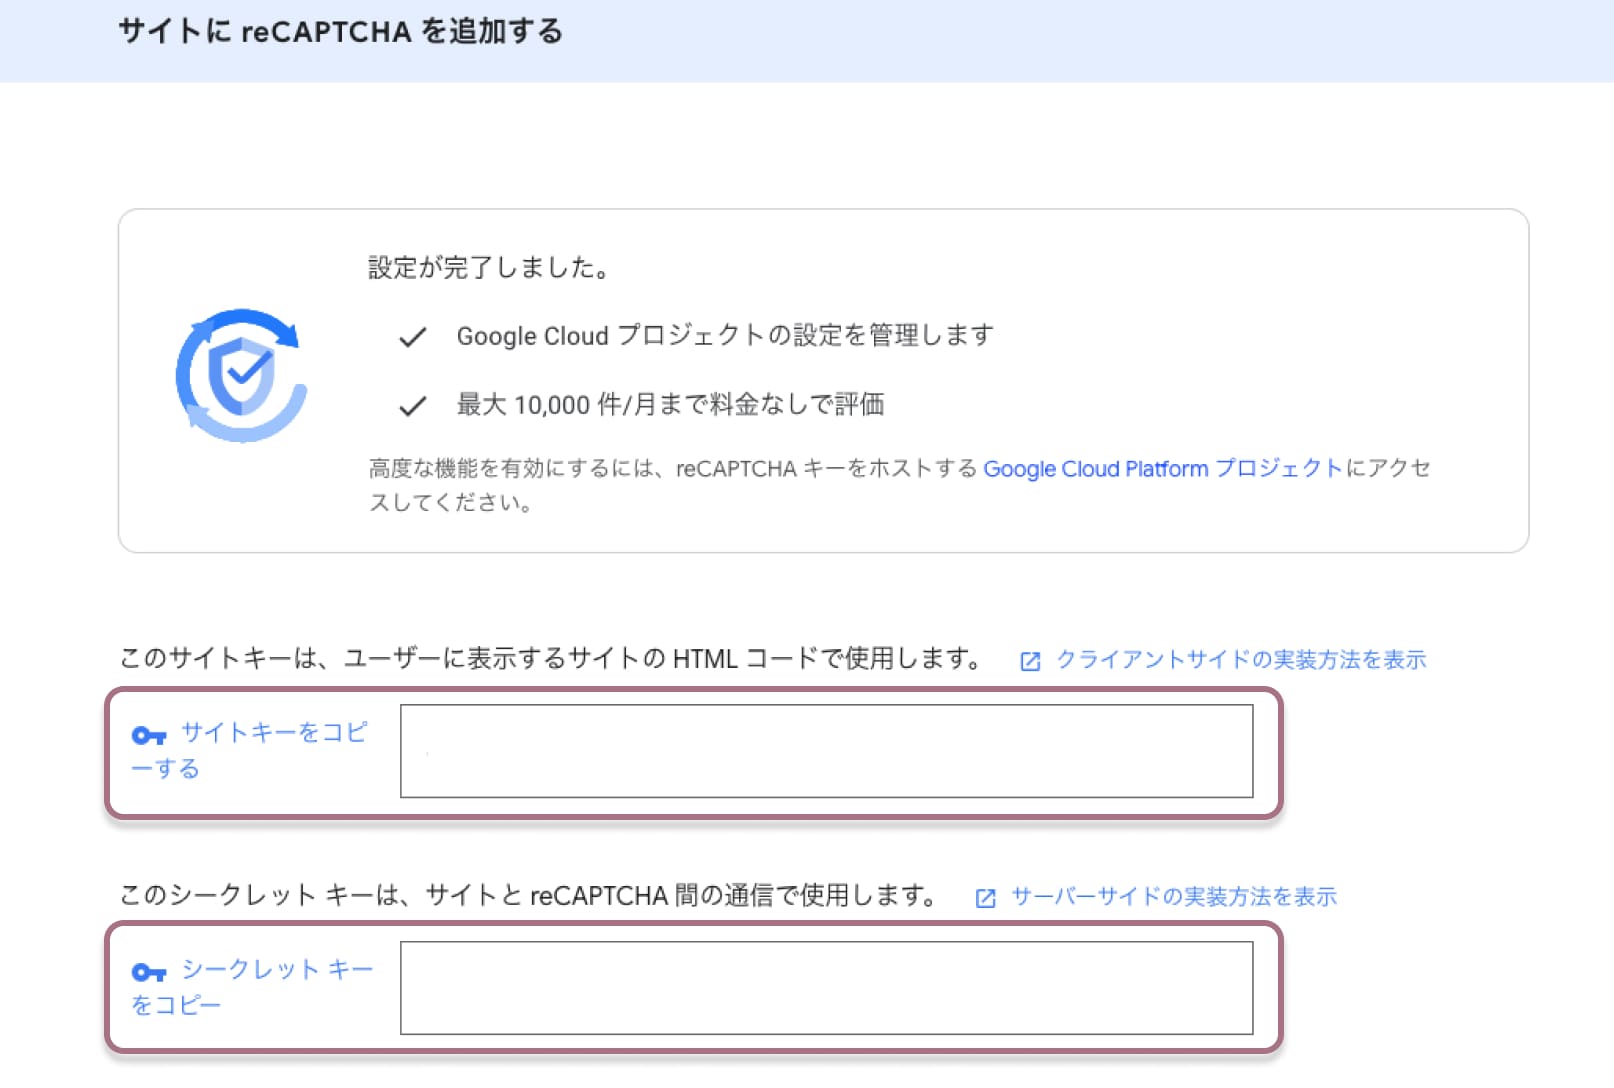This screenshot has width=1614, height=1088.
Task: Click inside the secret key text field
Action: coord(826,988)
